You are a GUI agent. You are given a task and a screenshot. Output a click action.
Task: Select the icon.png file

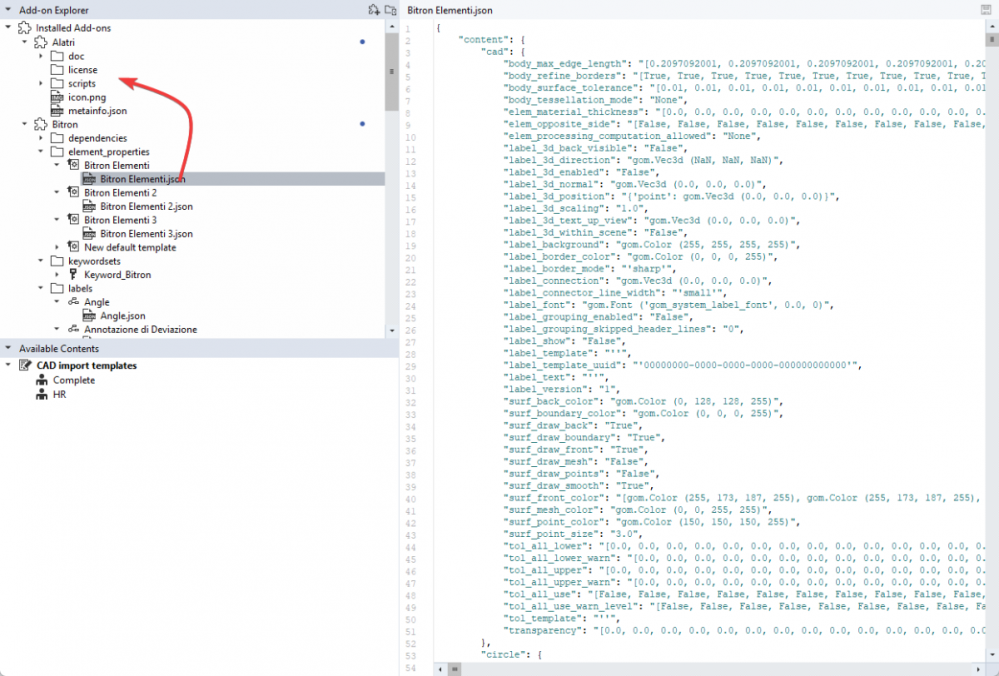pyautogui.click(x=88, y=97)
